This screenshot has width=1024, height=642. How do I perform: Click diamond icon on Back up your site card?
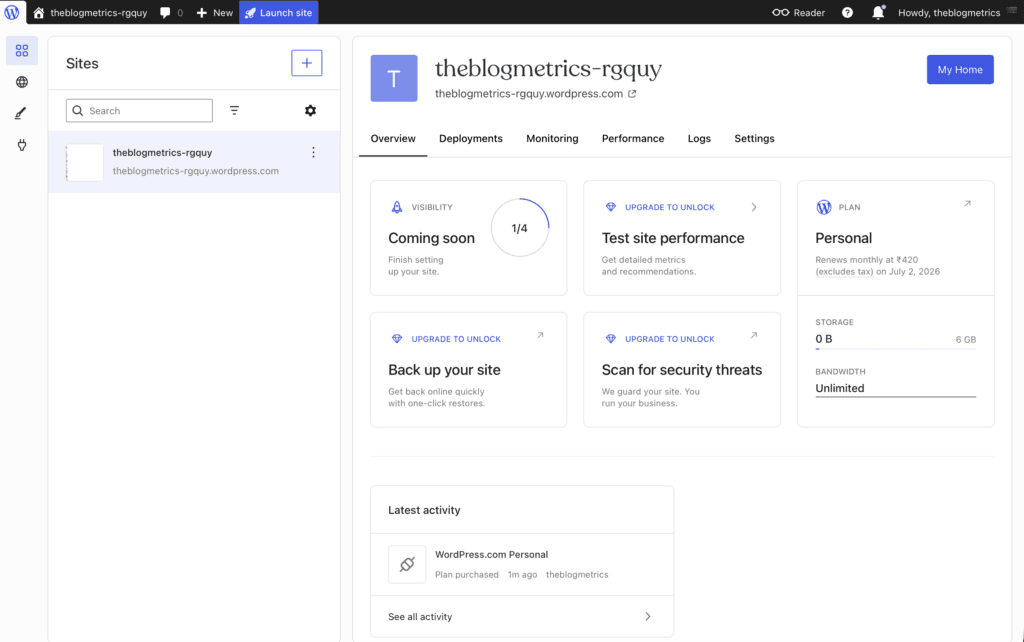tap(396, 338)
